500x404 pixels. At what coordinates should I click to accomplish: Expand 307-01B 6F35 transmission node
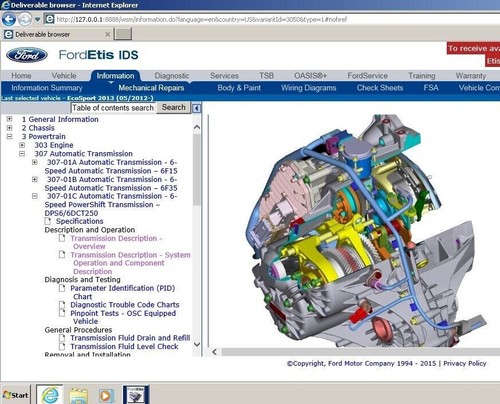coord(35,179)
